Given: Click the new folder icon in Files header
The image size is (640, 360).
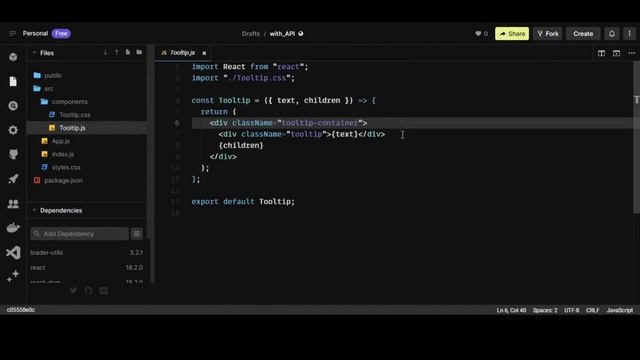Looking at the screenshot, I should [139, 52].
